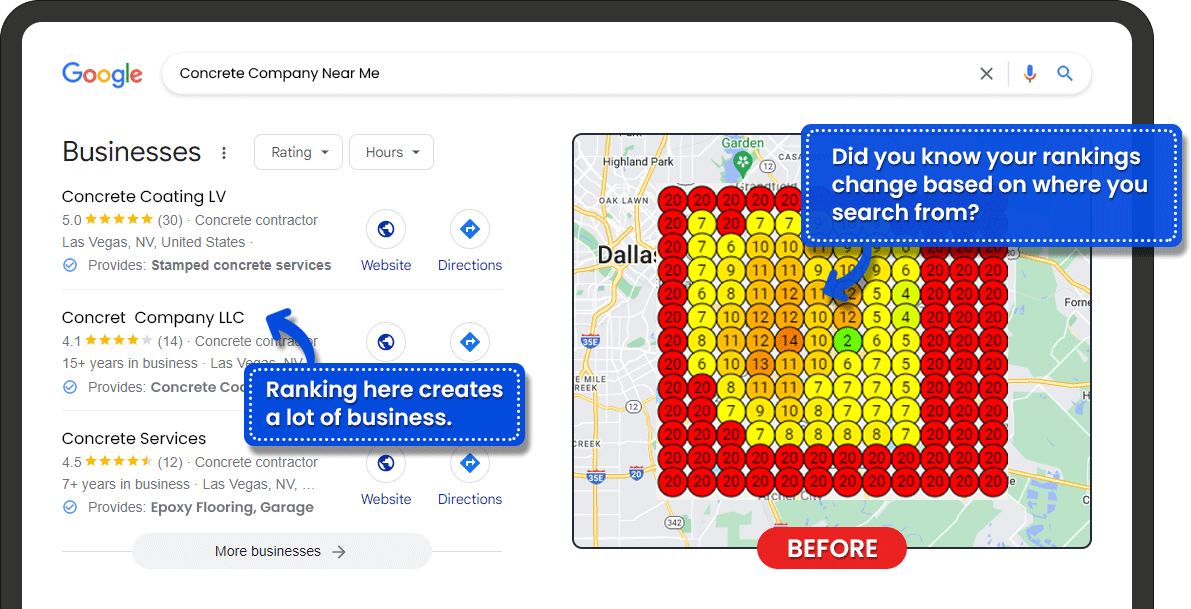Select the green rank 2 map marker
This screenshot has height=609, width=1191.
tap(847, 340)
